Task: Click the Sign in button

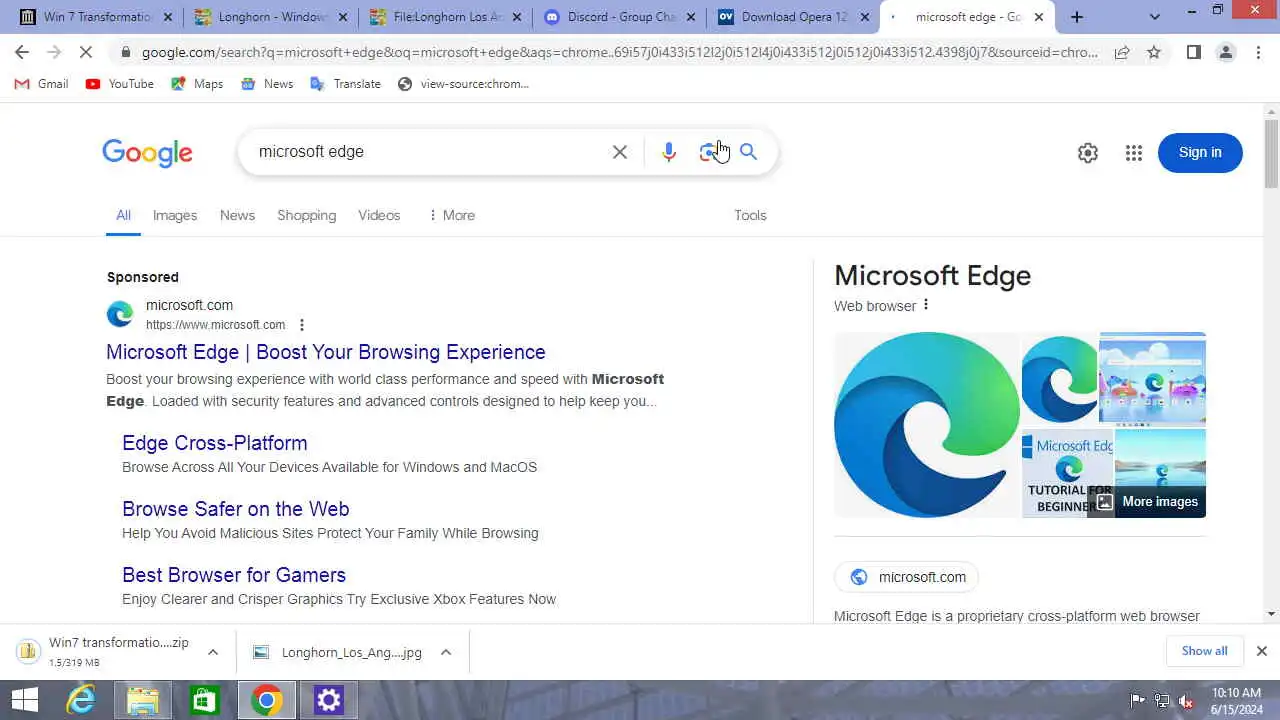Action: click(1200, 153)
